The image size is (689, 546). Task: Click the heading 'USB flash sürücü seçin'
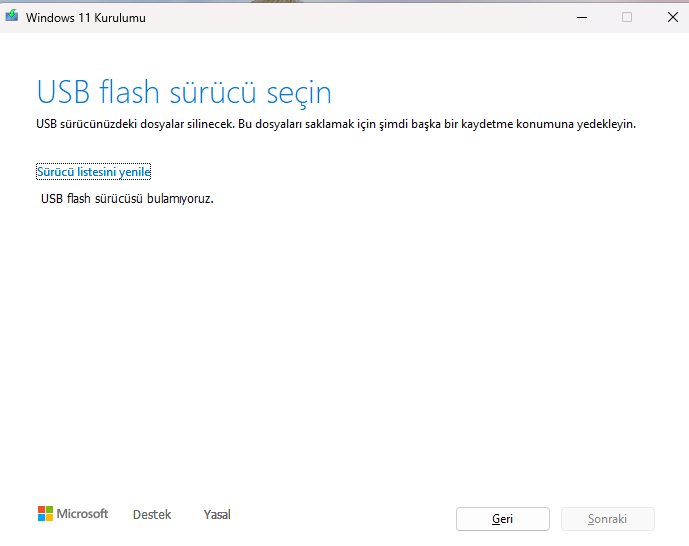tap(184, 92)
